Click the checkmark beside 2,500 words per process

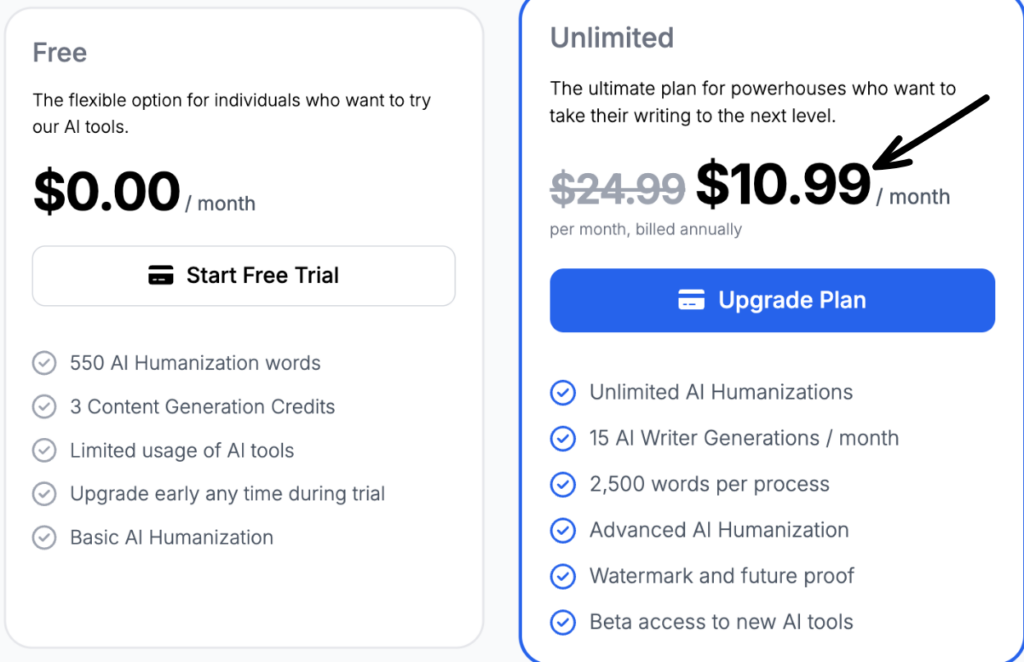pos(562,484)
